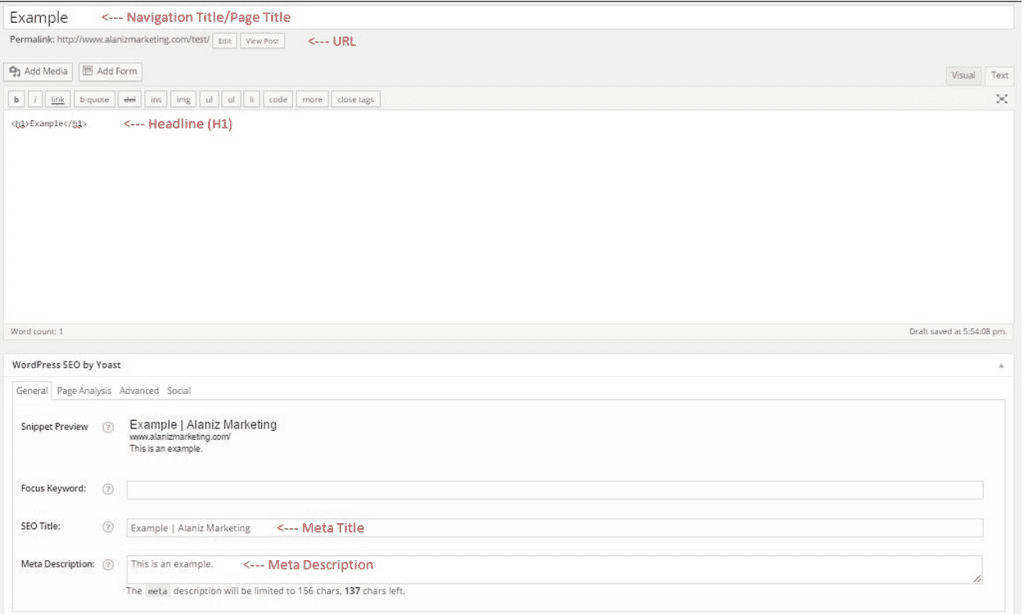Open the Advanced tab in Yoast
The image size is (1024, 614).
coord(139,391)
